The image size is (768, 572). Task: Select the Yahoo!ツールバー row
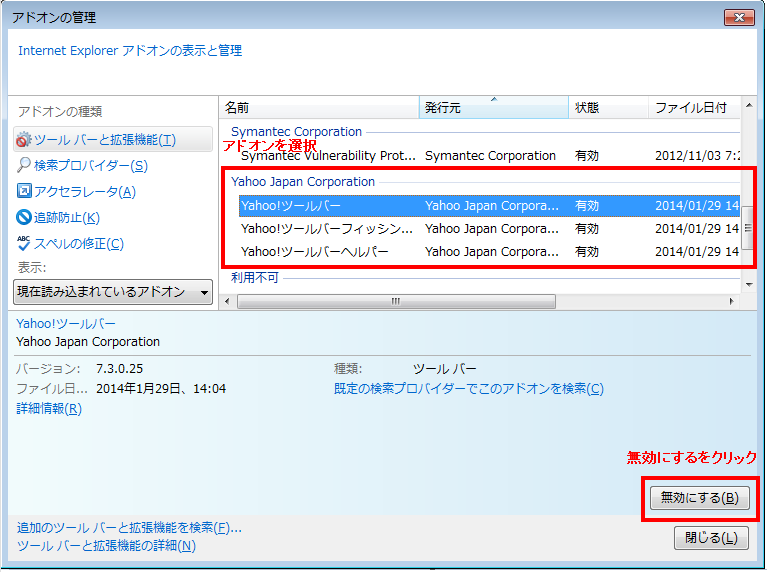pos(489,206)
